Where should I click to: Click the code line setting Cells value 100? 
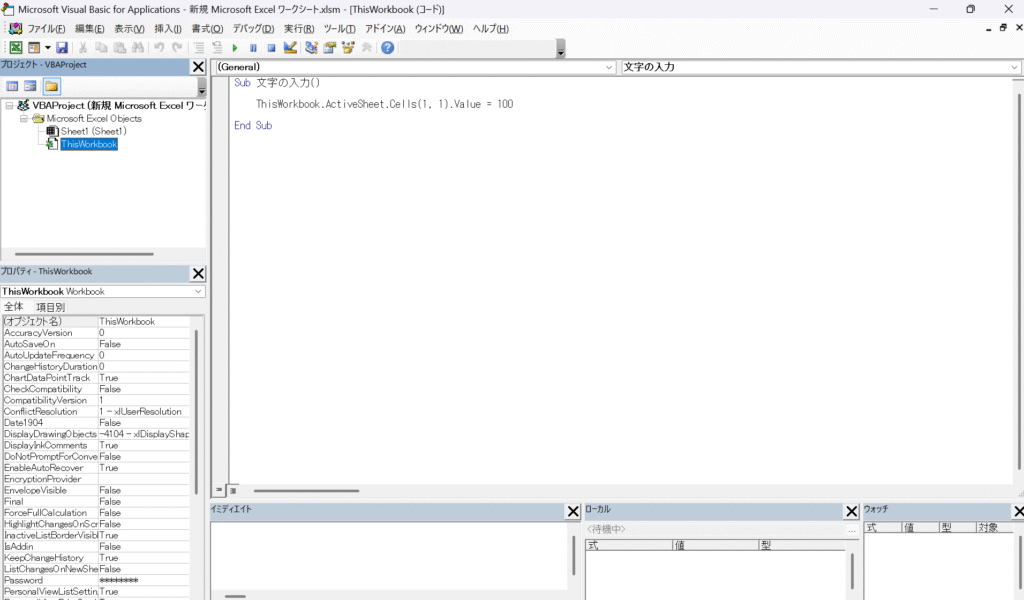pos(385,104)
